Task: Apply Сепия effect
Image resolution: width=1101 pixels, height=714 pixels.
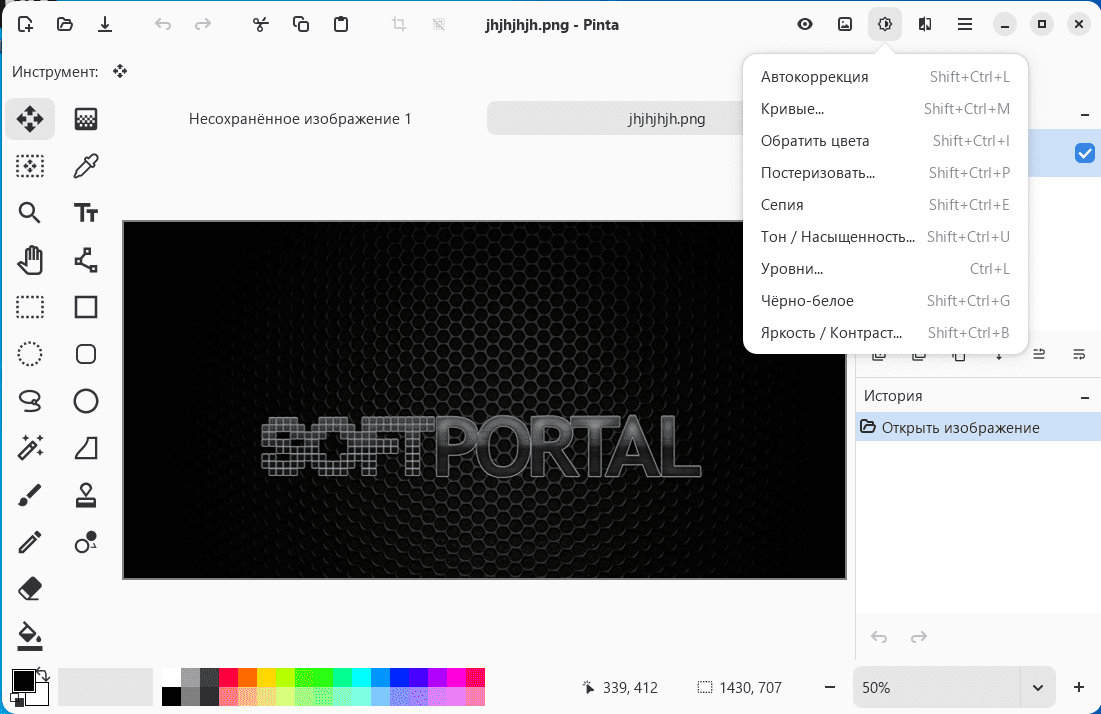Action: click(x=885, y=204)
